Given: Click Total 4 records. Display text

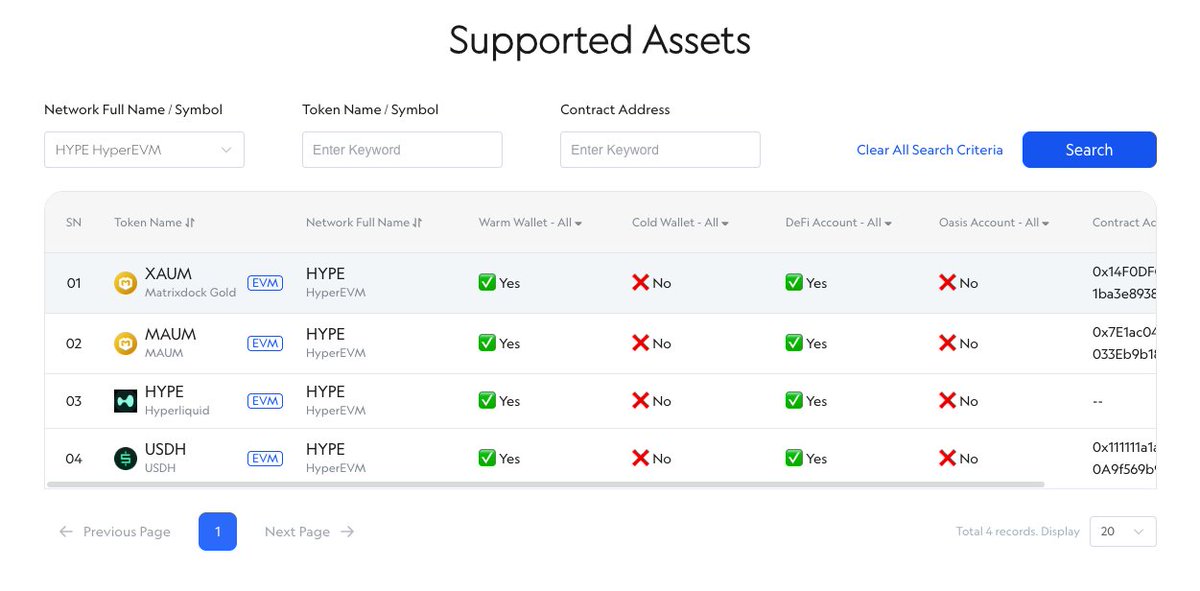Looking at the screenshot, I should pyautogui.click(x=1018, y=532).
